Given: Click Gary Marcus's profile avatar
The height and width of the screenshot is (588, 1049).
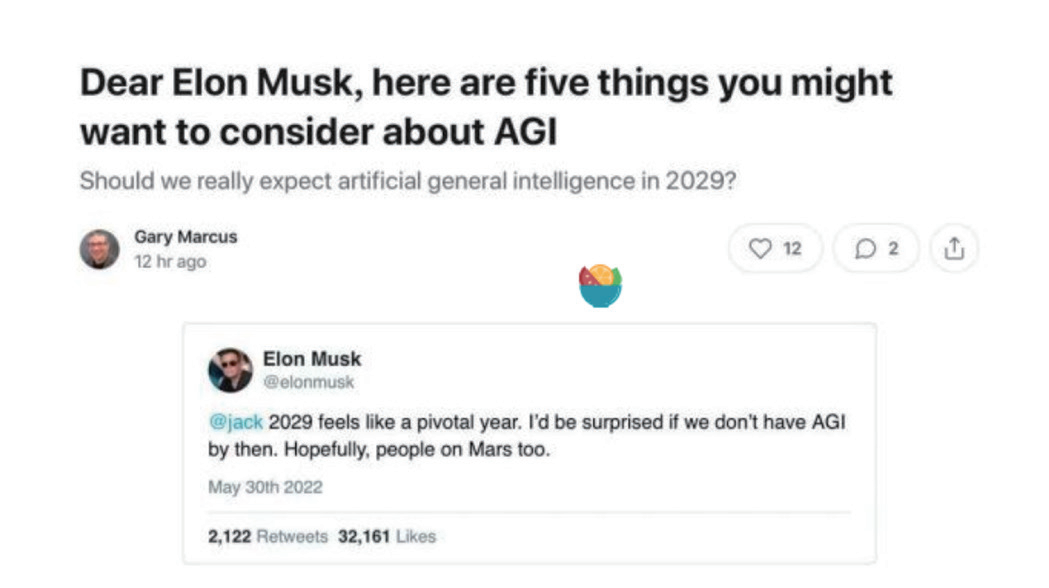Looking at the screenshot, I should pos(100,249).
